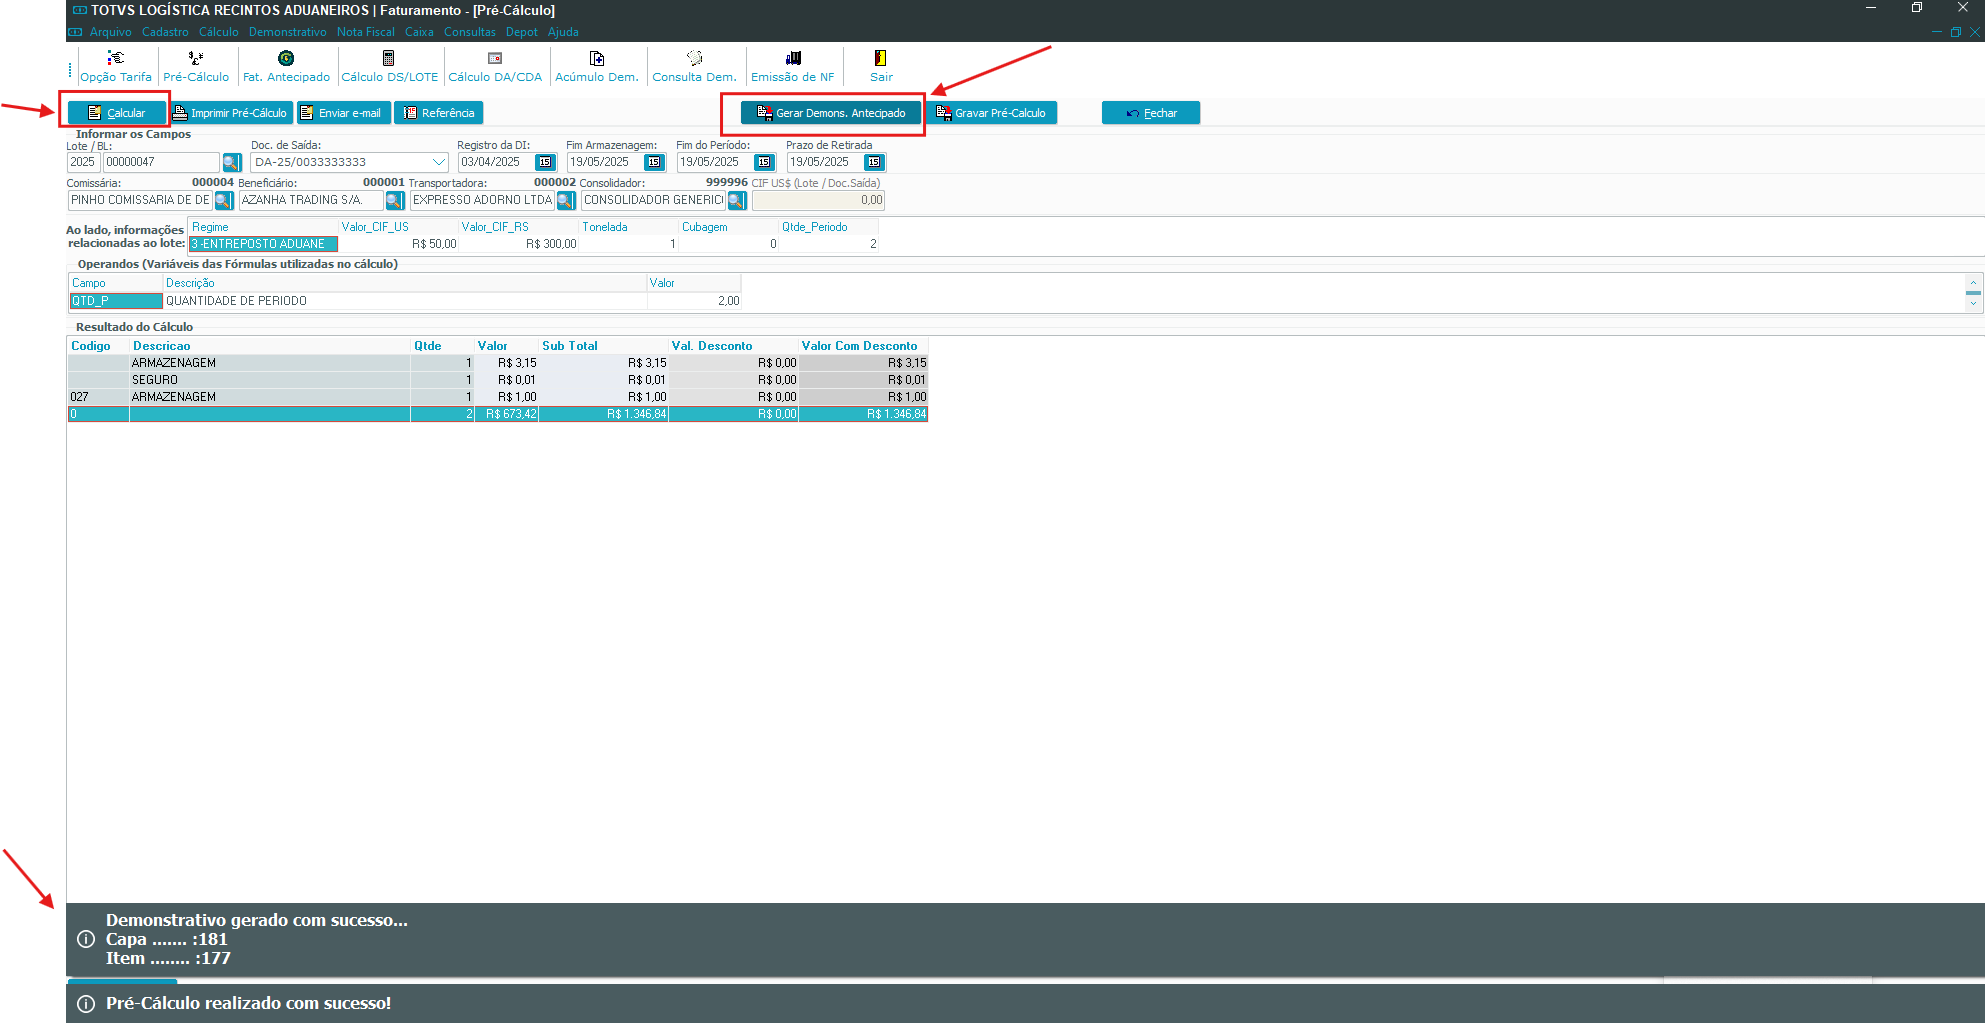Screen dimensions: 1985x1023
Task: Click the Lote year field 2025
Action: click(x=83, y=162)
